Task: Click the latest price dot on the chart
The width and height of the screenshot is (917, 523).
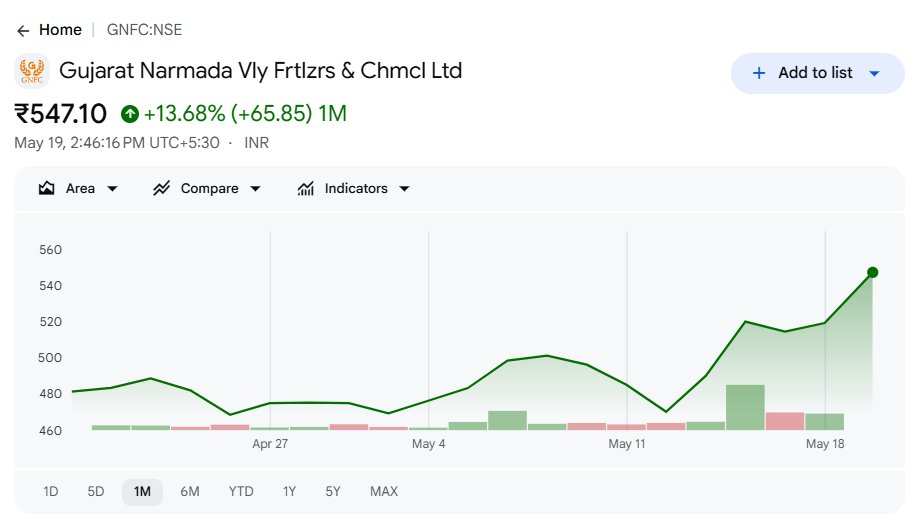Action: 873,272
